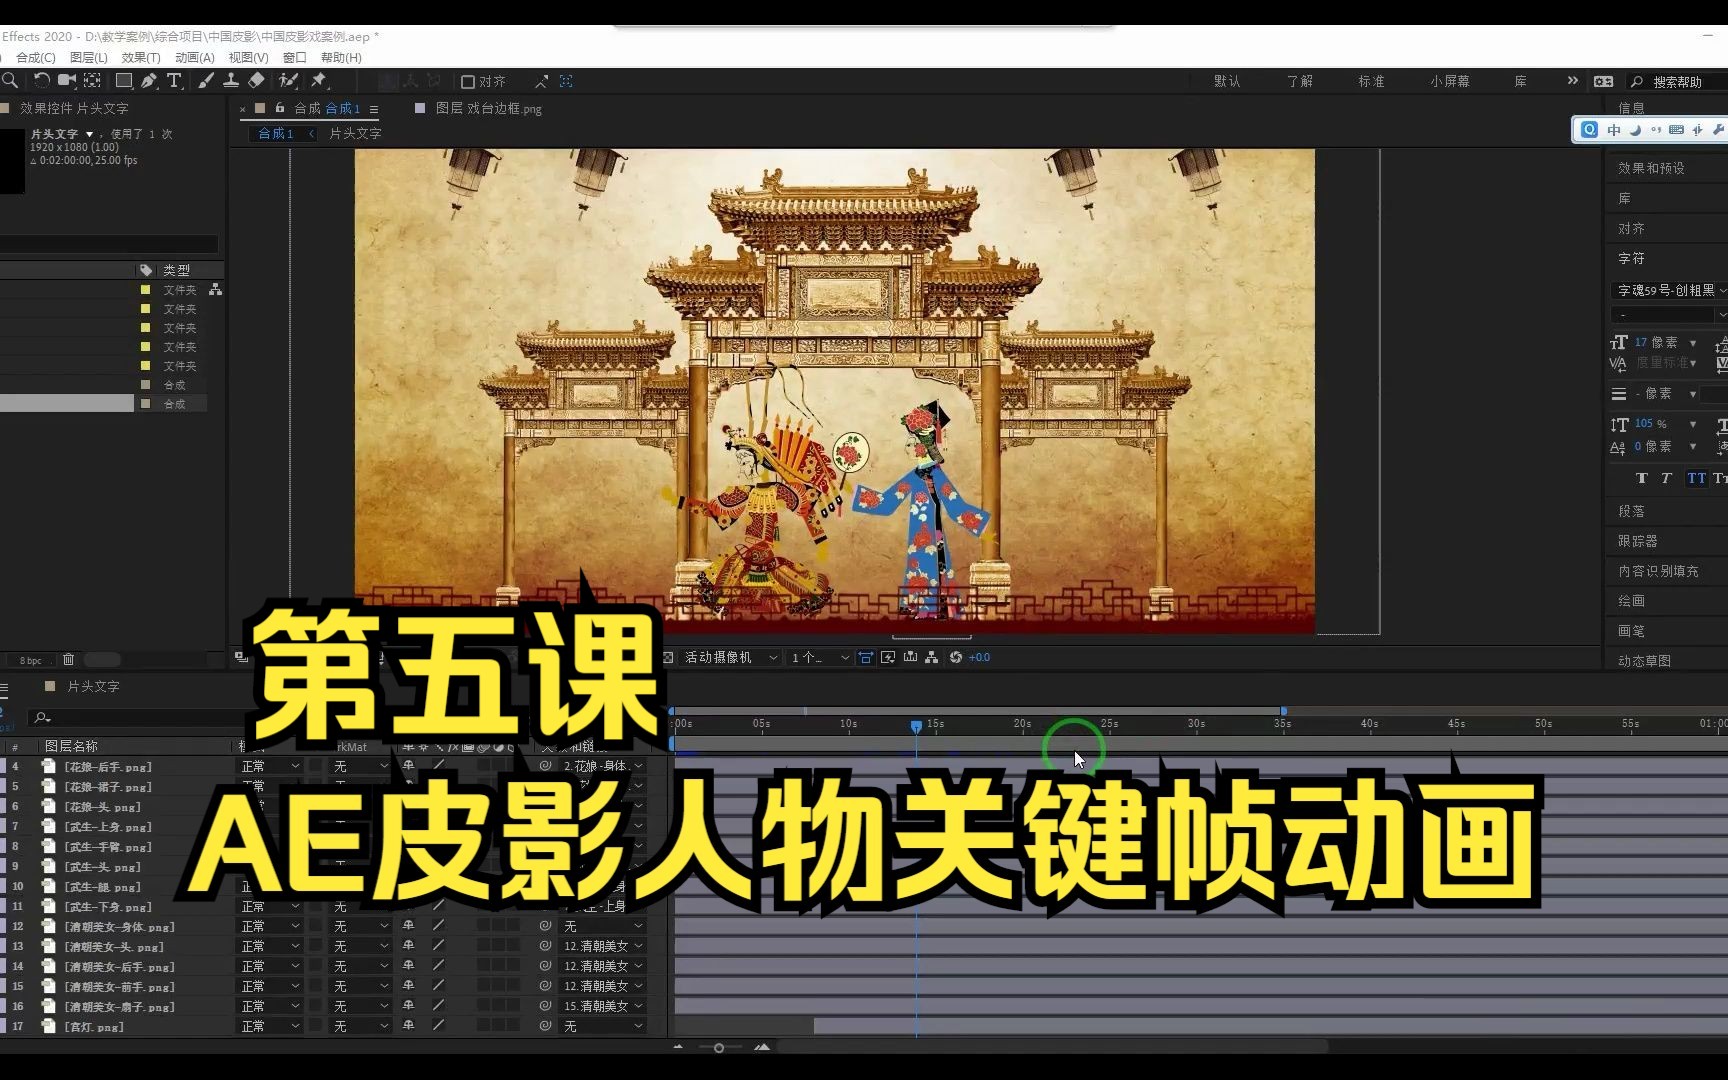Click the sync settings icon beside search help

[1603, 82]
